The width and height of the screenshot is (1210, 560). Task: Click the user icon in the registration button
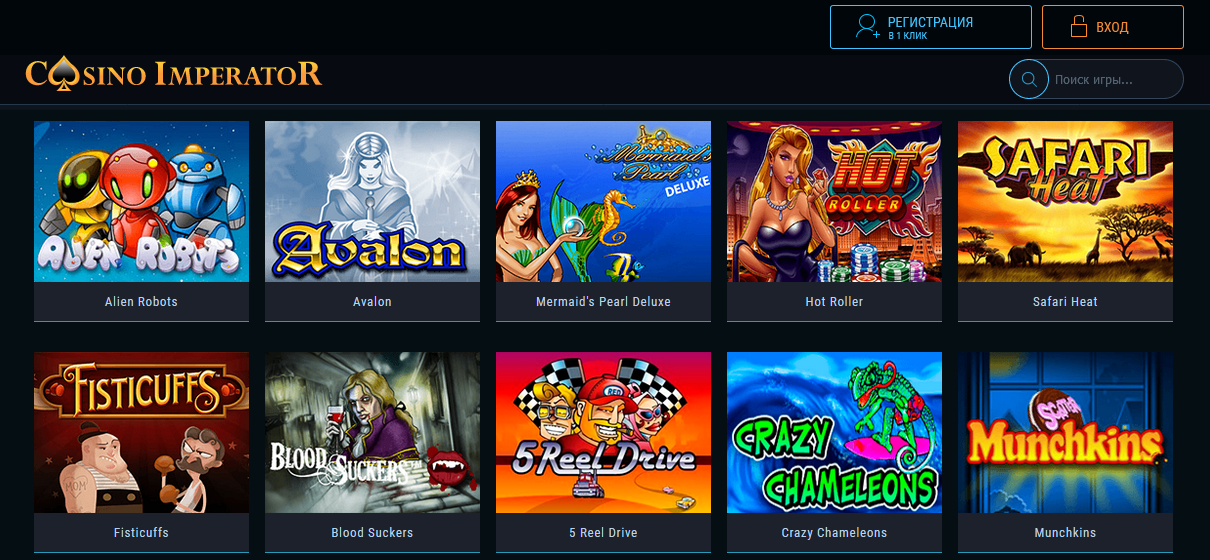[867, 27]
